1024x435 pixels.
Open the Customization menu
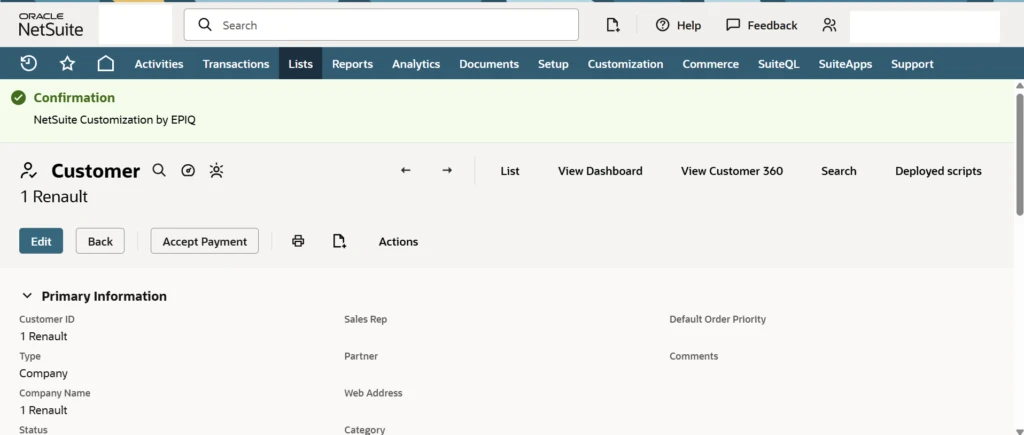point(625,64)
